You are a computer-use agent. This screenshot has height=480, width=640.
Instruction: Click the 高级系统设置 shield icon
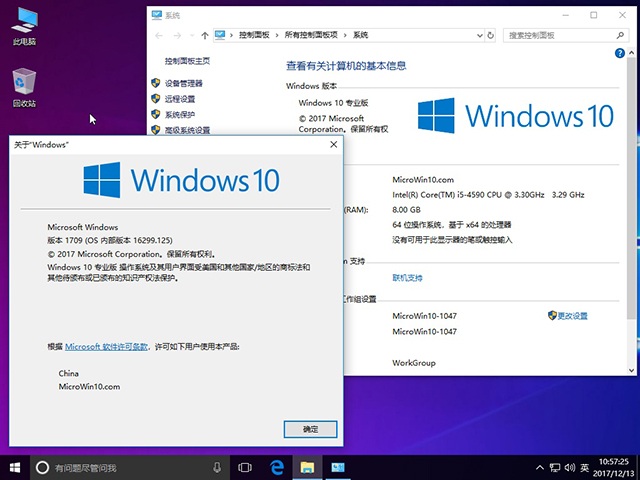[156, 130]
